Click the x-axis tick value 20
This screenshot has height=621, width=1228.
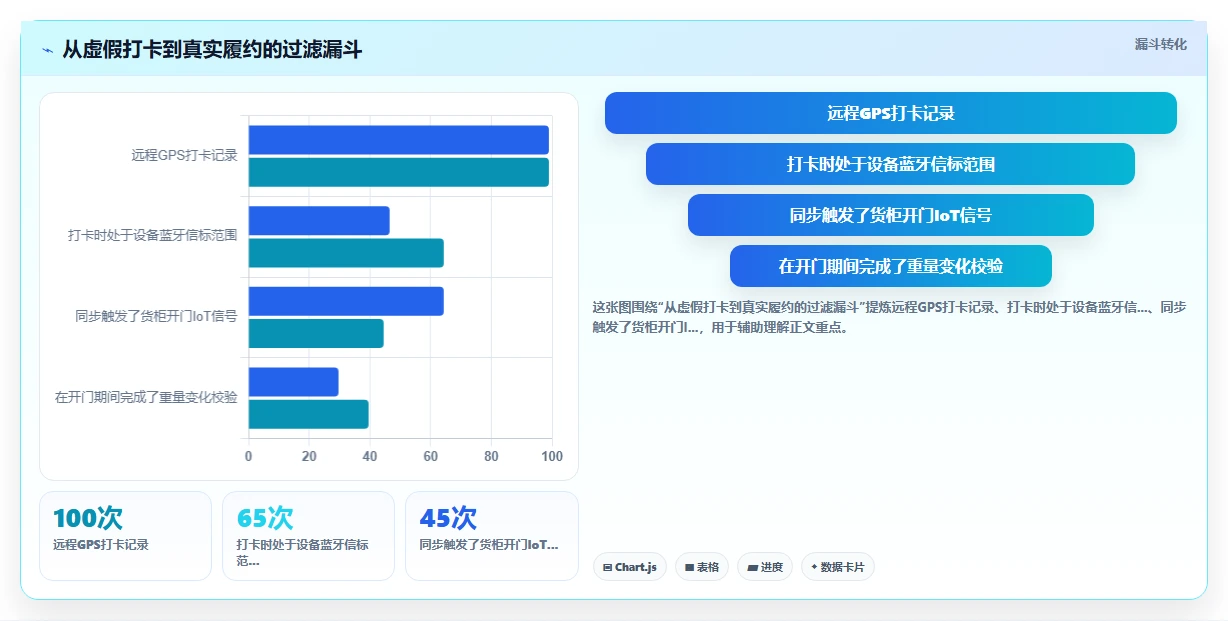[309, 456]
